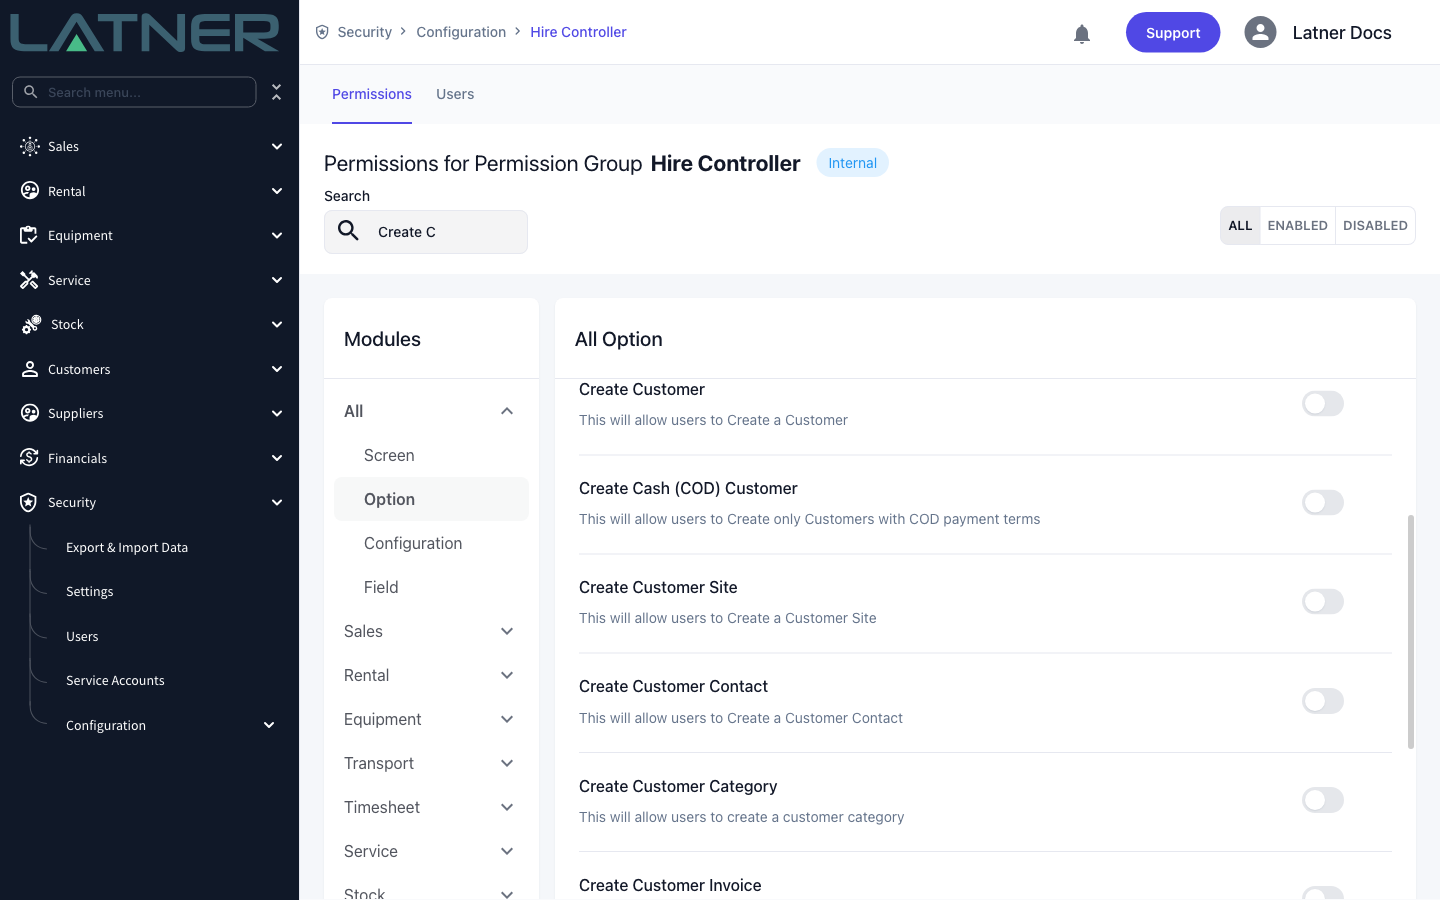Expand the Timesheet module group
The width and height of the screenshot is (1440, 900).
click(507, 807)
